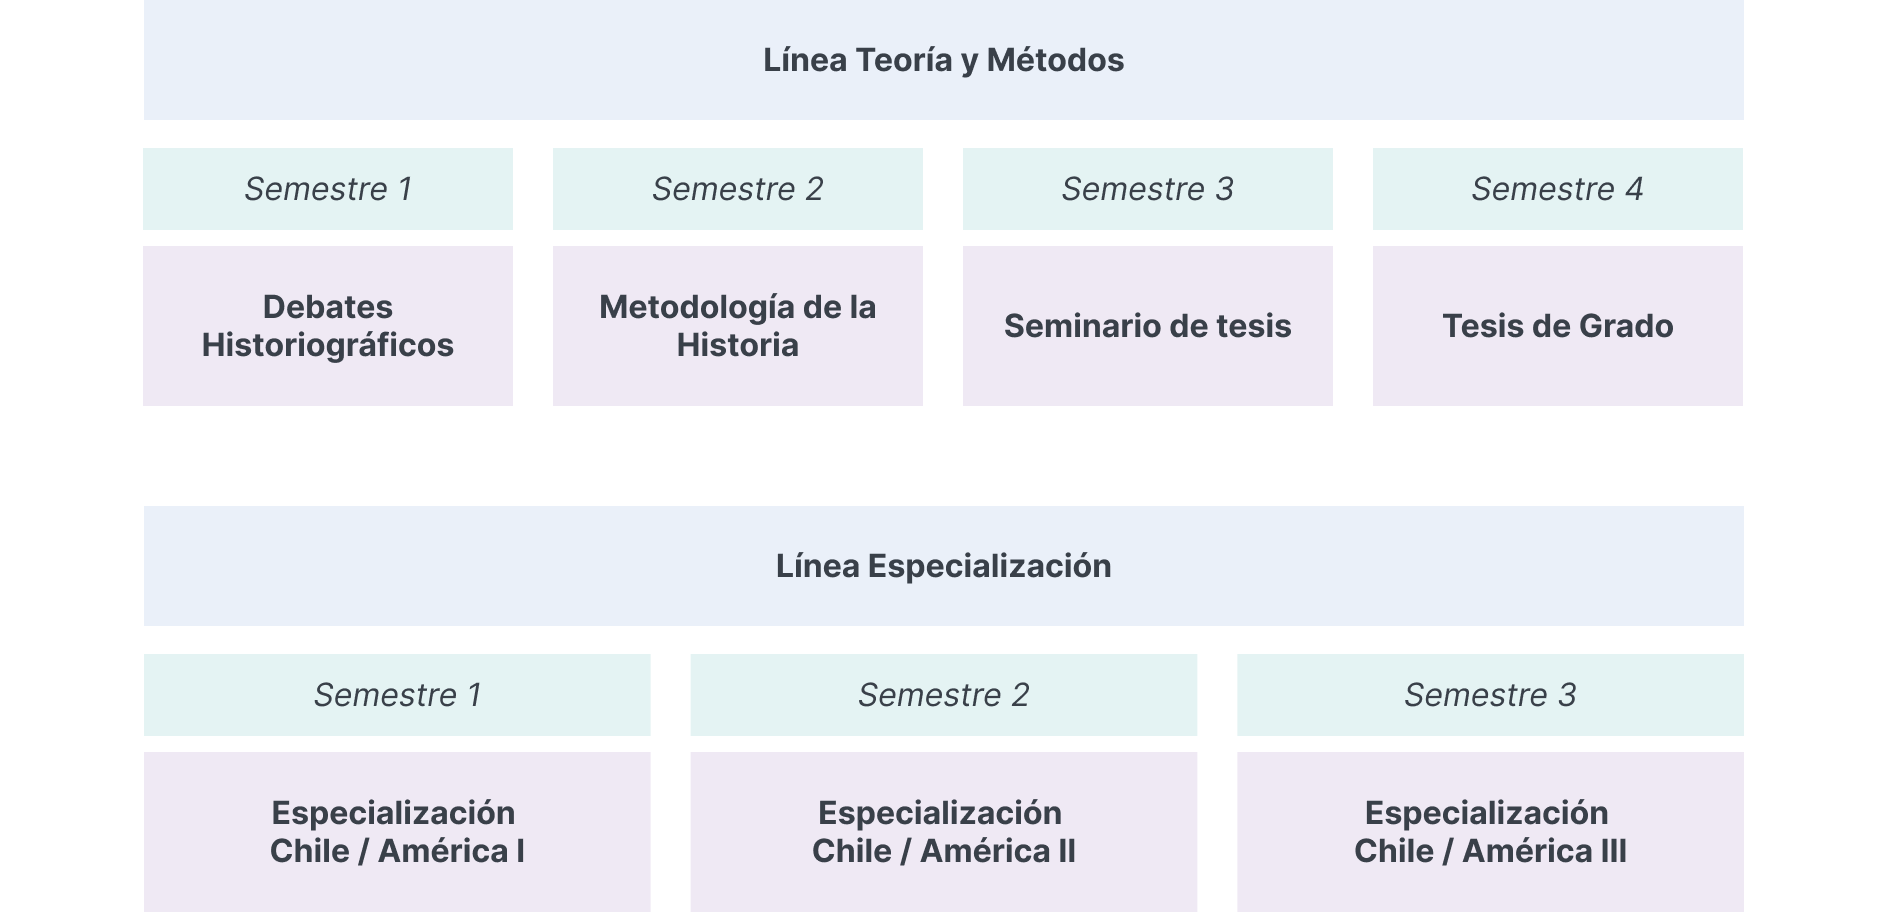1888x912 pixels.
Task: Choose Semestre 4 label
Action: pyautogui.click(x=1557, y=189)
